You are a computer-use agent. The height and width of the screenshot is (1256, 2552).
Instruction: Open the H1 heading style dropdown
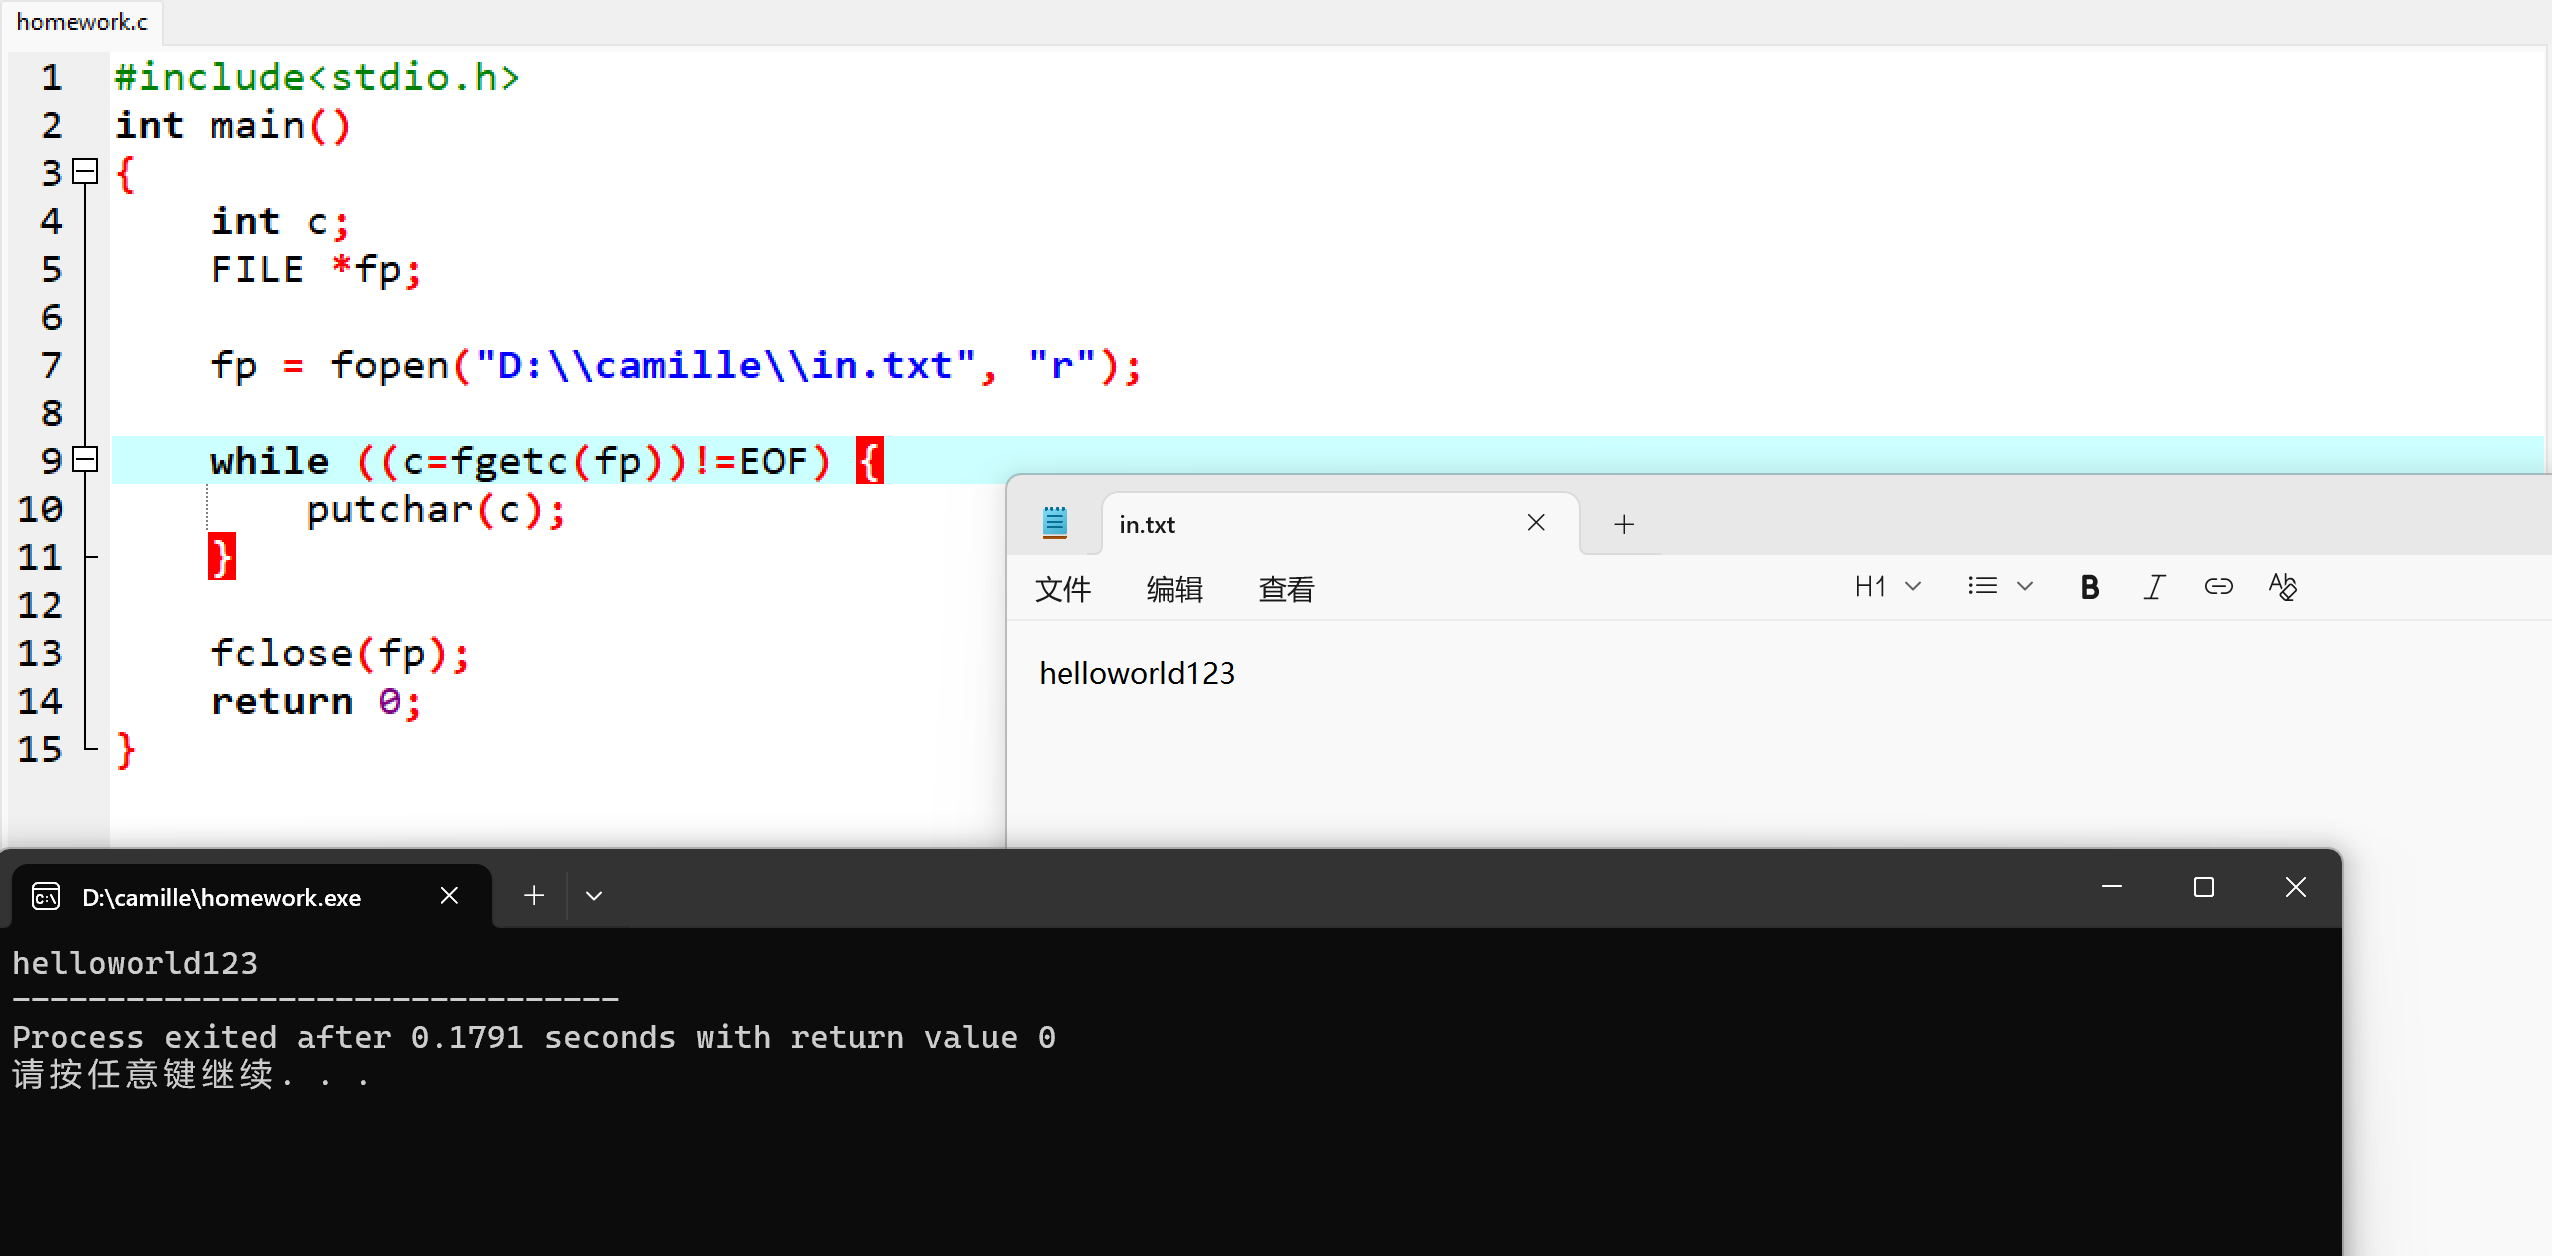(x=1887, y=587)
